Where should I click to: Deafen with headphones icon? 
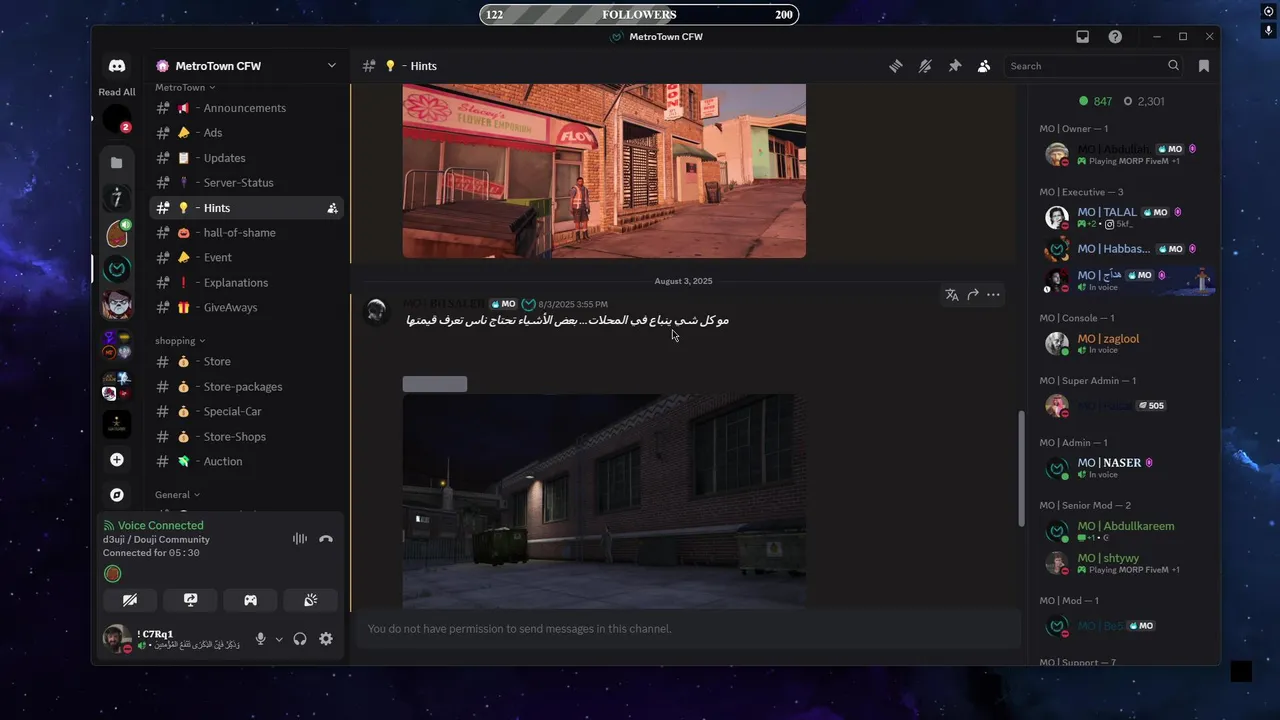(x=300, y=639)
